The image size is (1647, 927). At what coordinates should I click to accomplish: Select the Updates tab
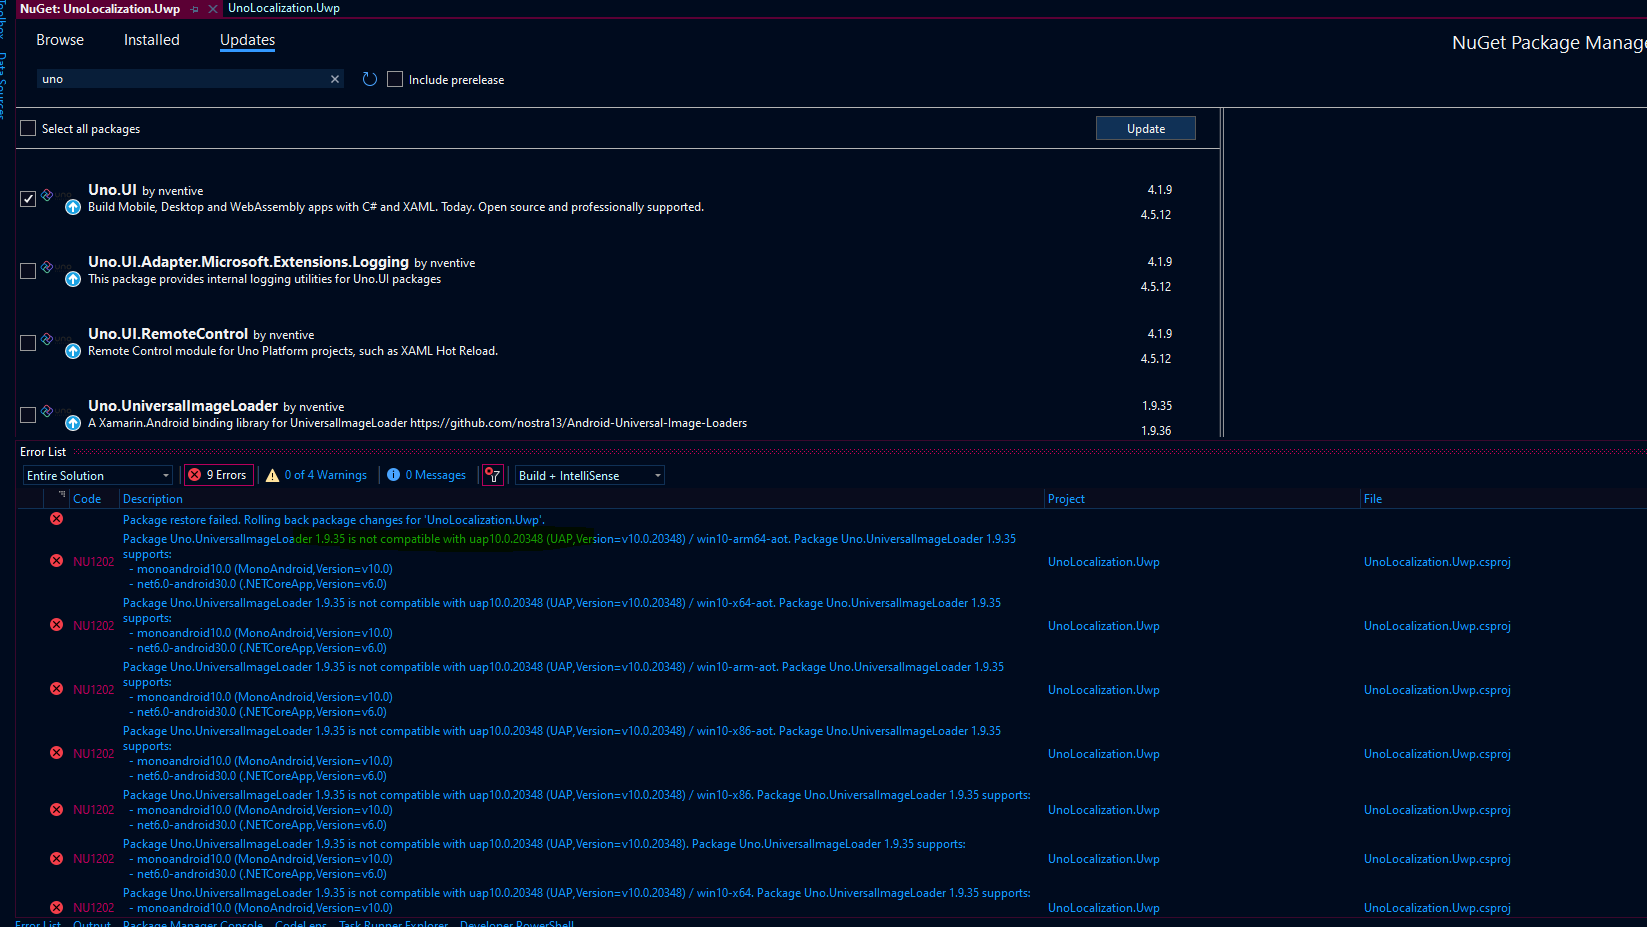[x=247, y=40]
